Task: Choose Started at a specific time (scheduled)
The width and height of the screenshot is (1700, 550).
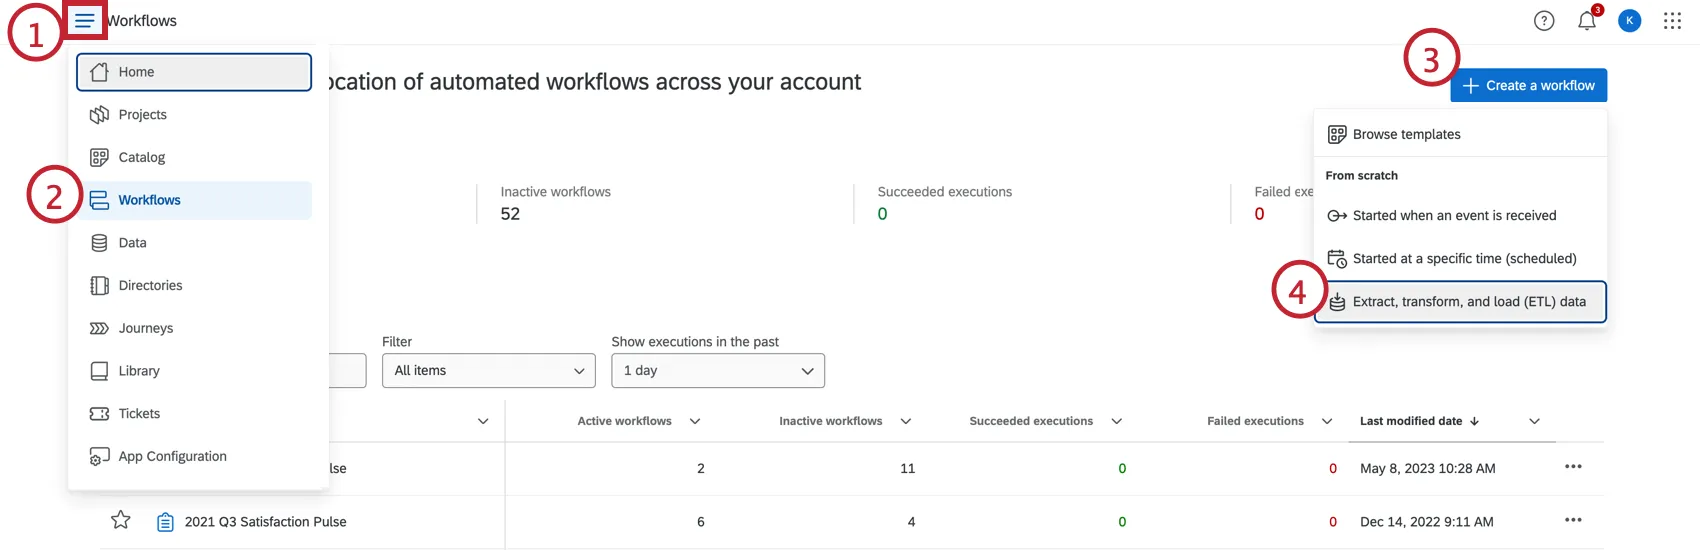Action: click(x=1464, y=259)
